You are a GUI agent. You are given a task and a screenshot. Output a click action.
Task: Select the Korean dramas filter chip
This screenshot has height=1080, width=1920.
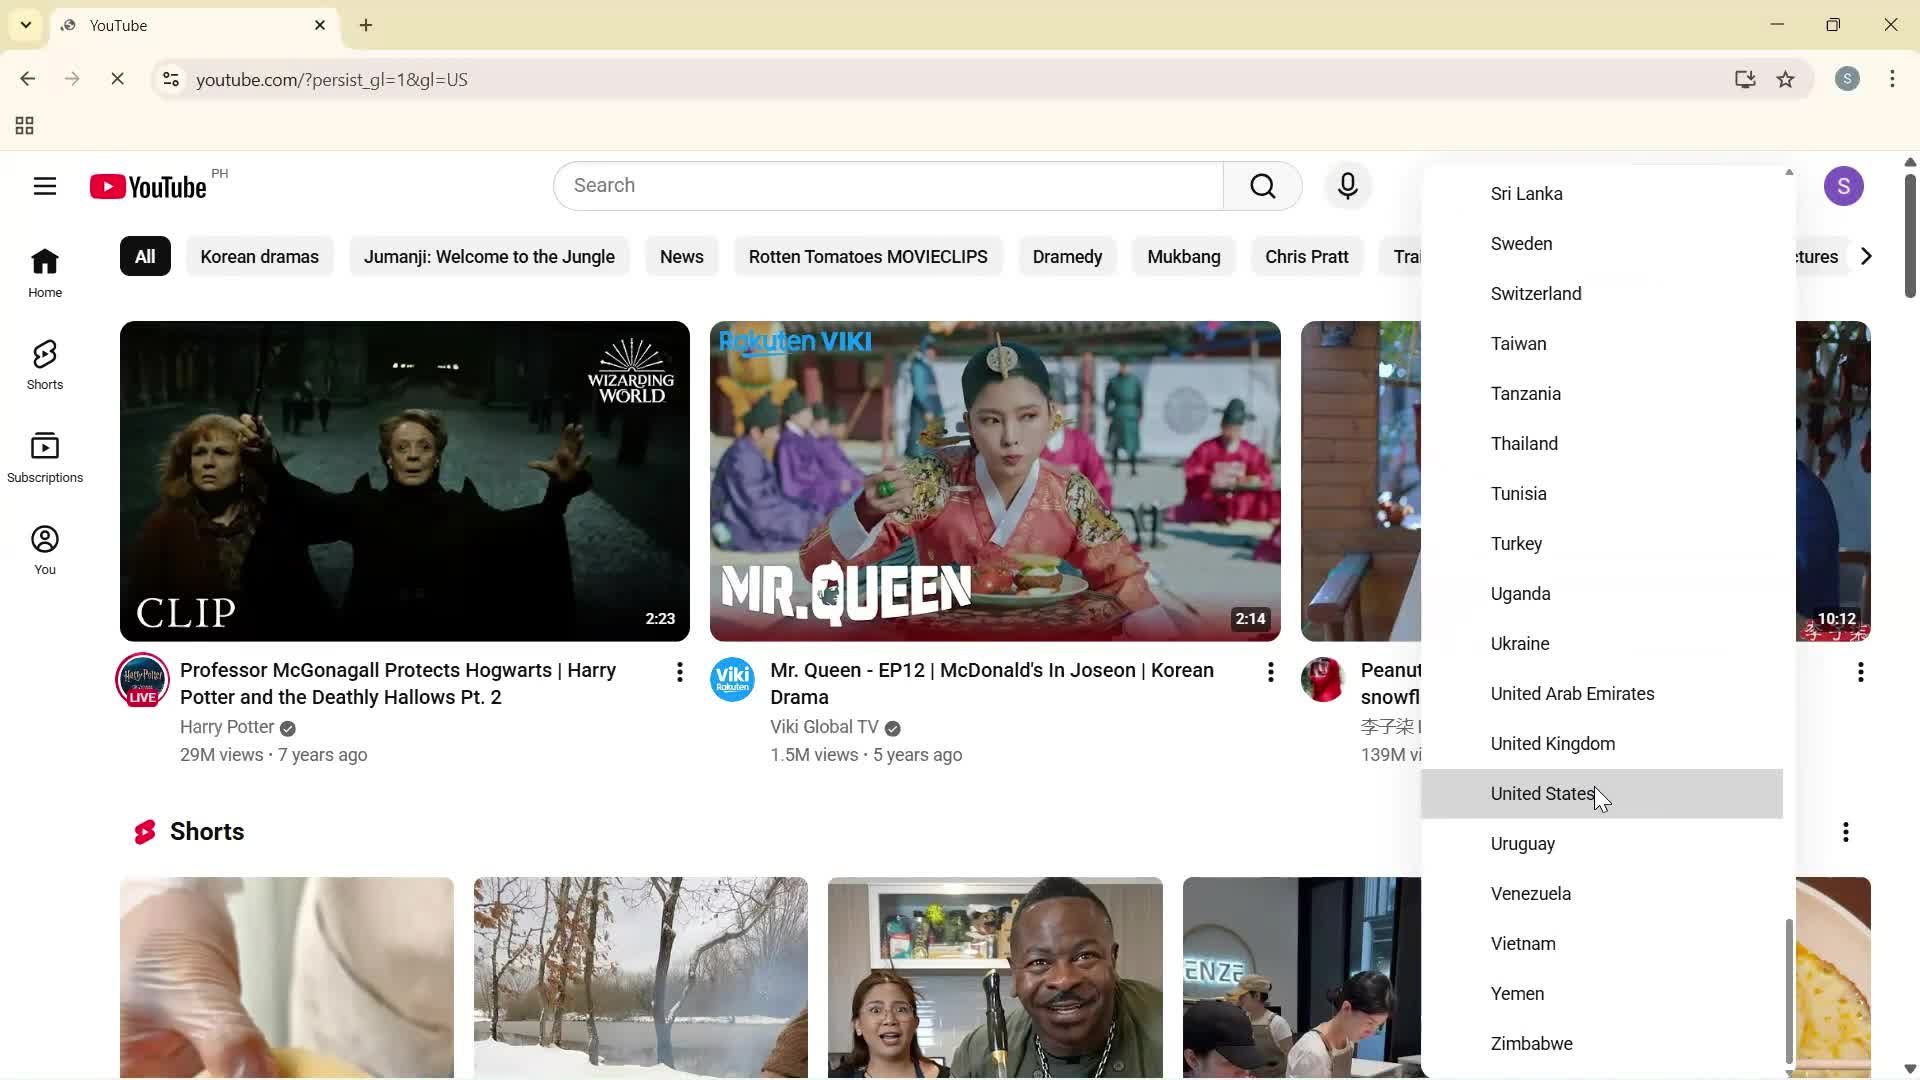[259, 256]
